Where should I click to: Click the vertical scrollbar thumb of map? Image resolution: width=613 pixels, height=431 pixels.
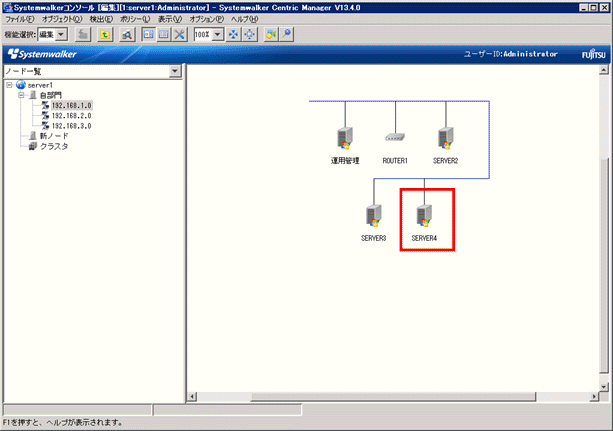click(604, 266)
